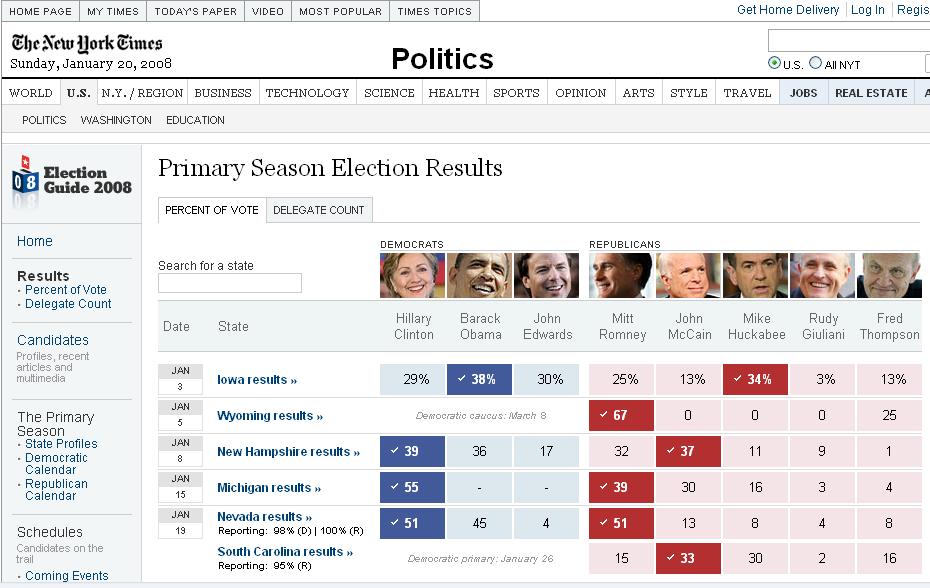Click Get Home Delivery link

point(788,10)
